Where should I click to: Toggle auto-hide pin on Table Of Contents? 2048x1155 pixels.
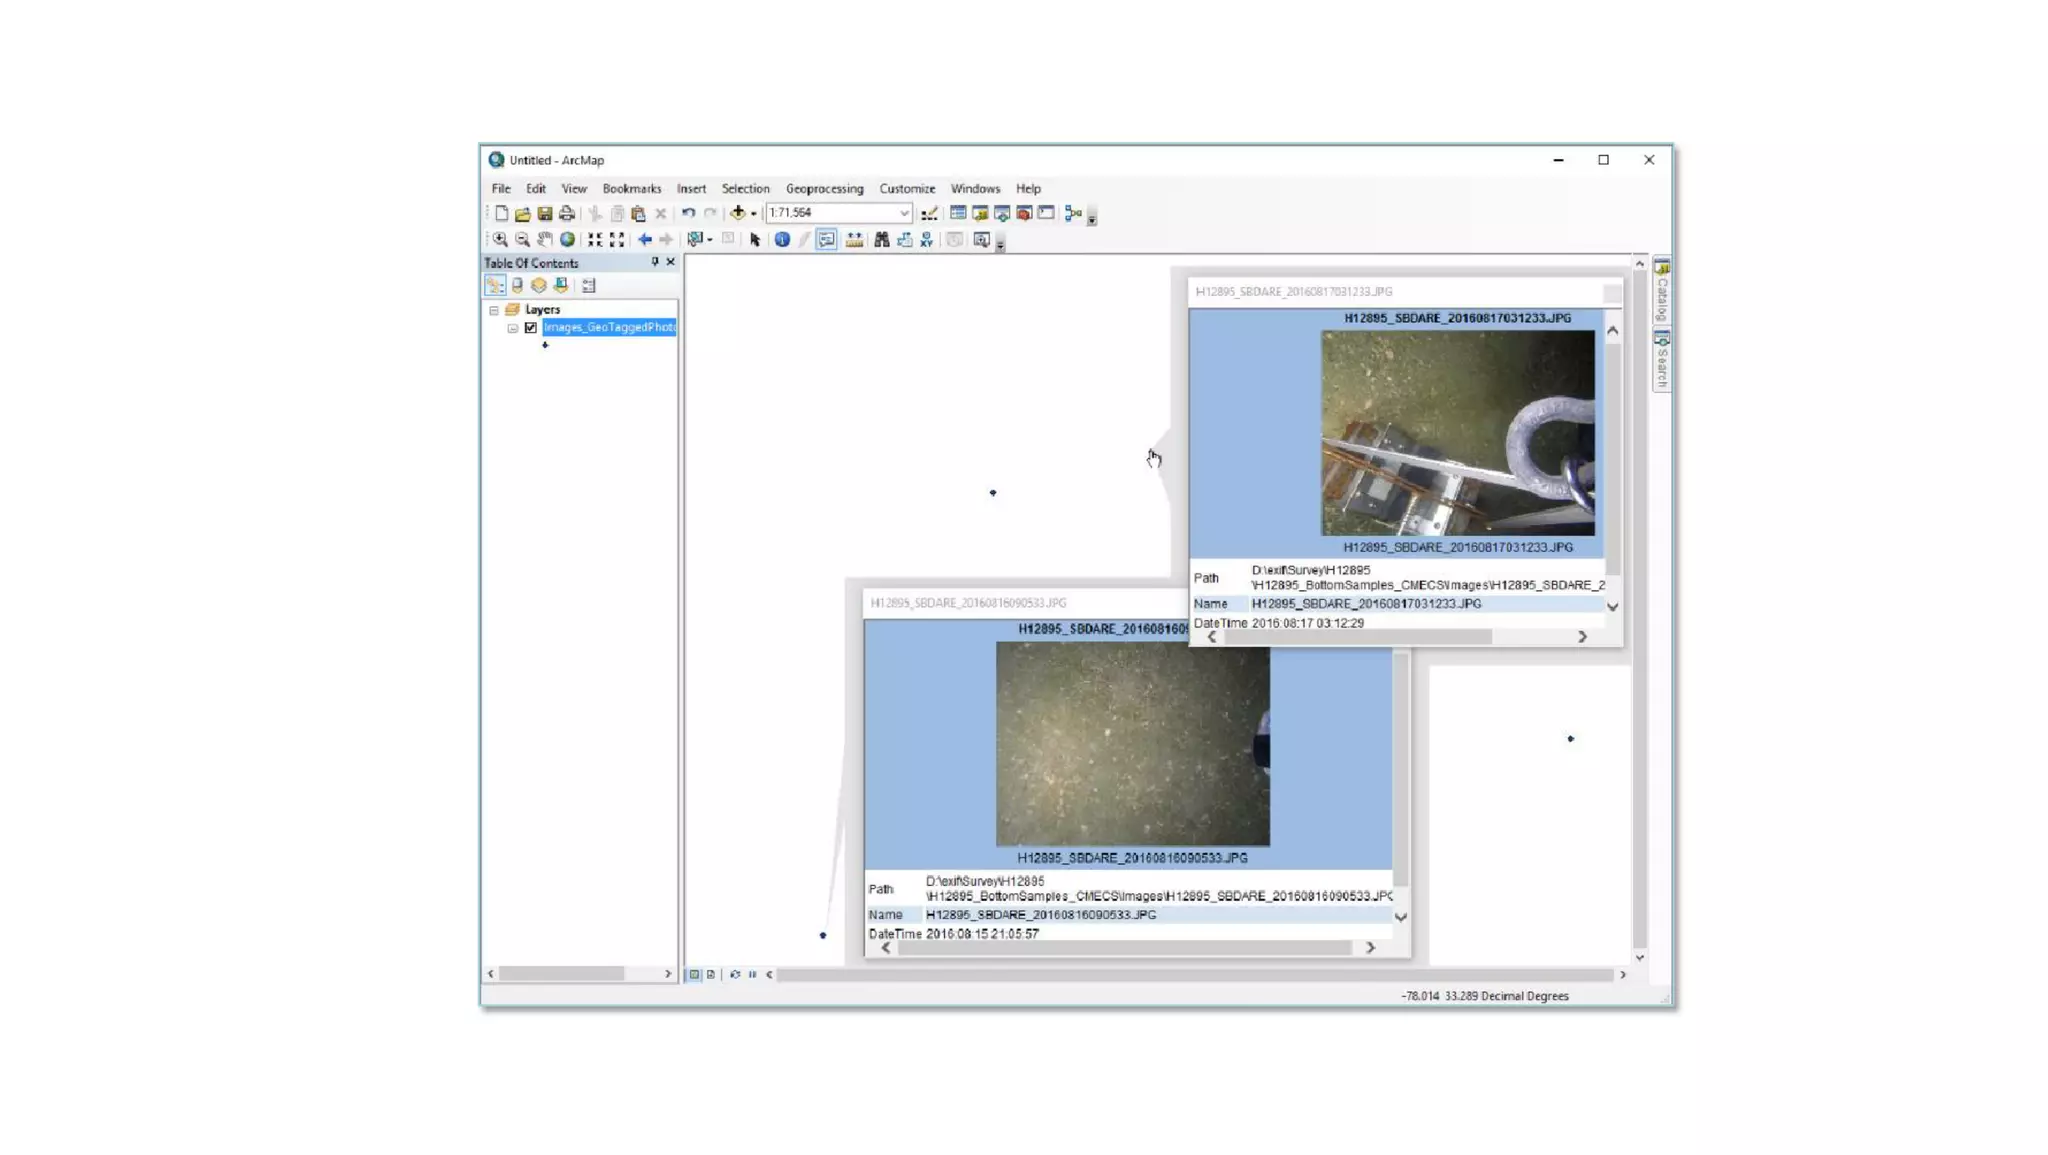coord(655,262)
